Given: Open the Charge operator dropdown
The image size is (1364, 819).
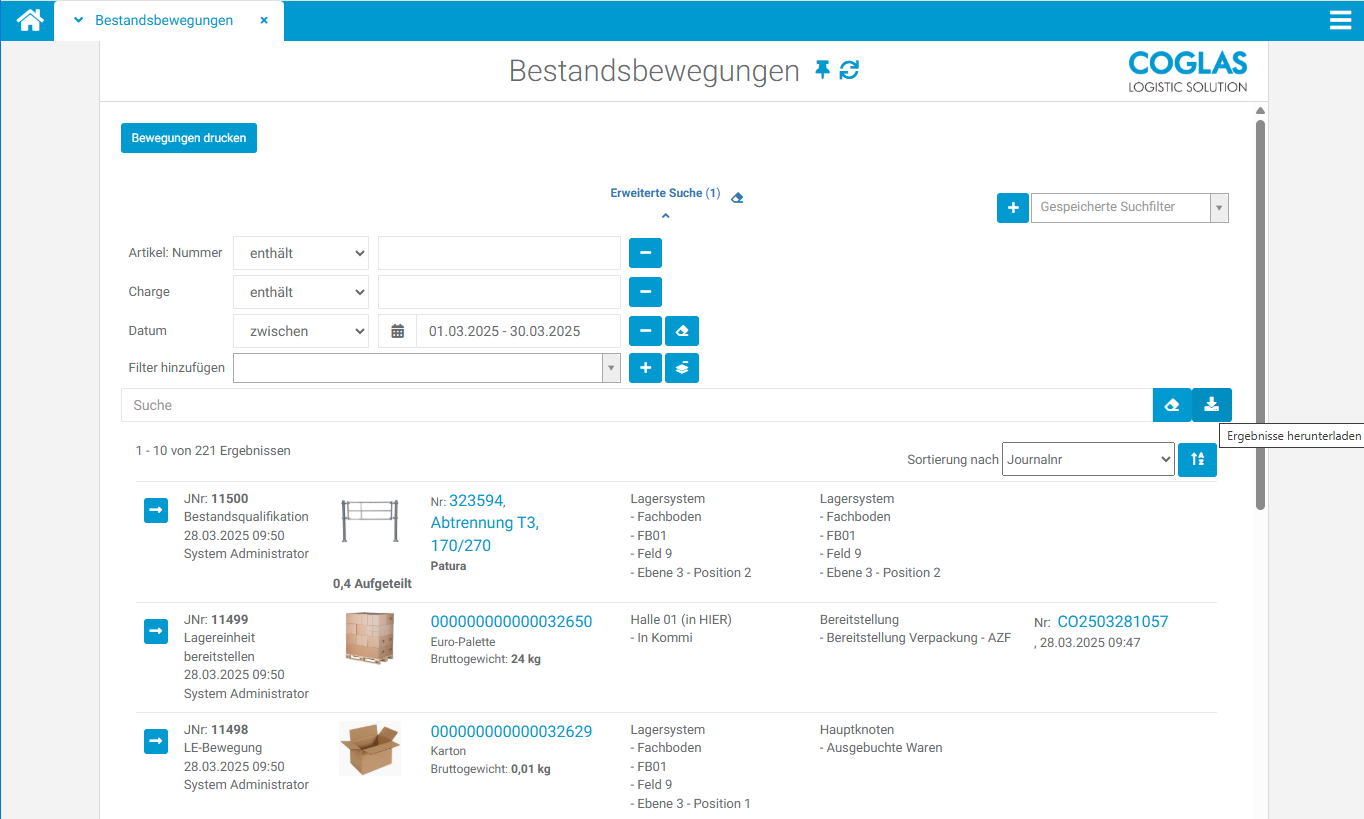Looking at the screenshot, I should coord(301,292).
